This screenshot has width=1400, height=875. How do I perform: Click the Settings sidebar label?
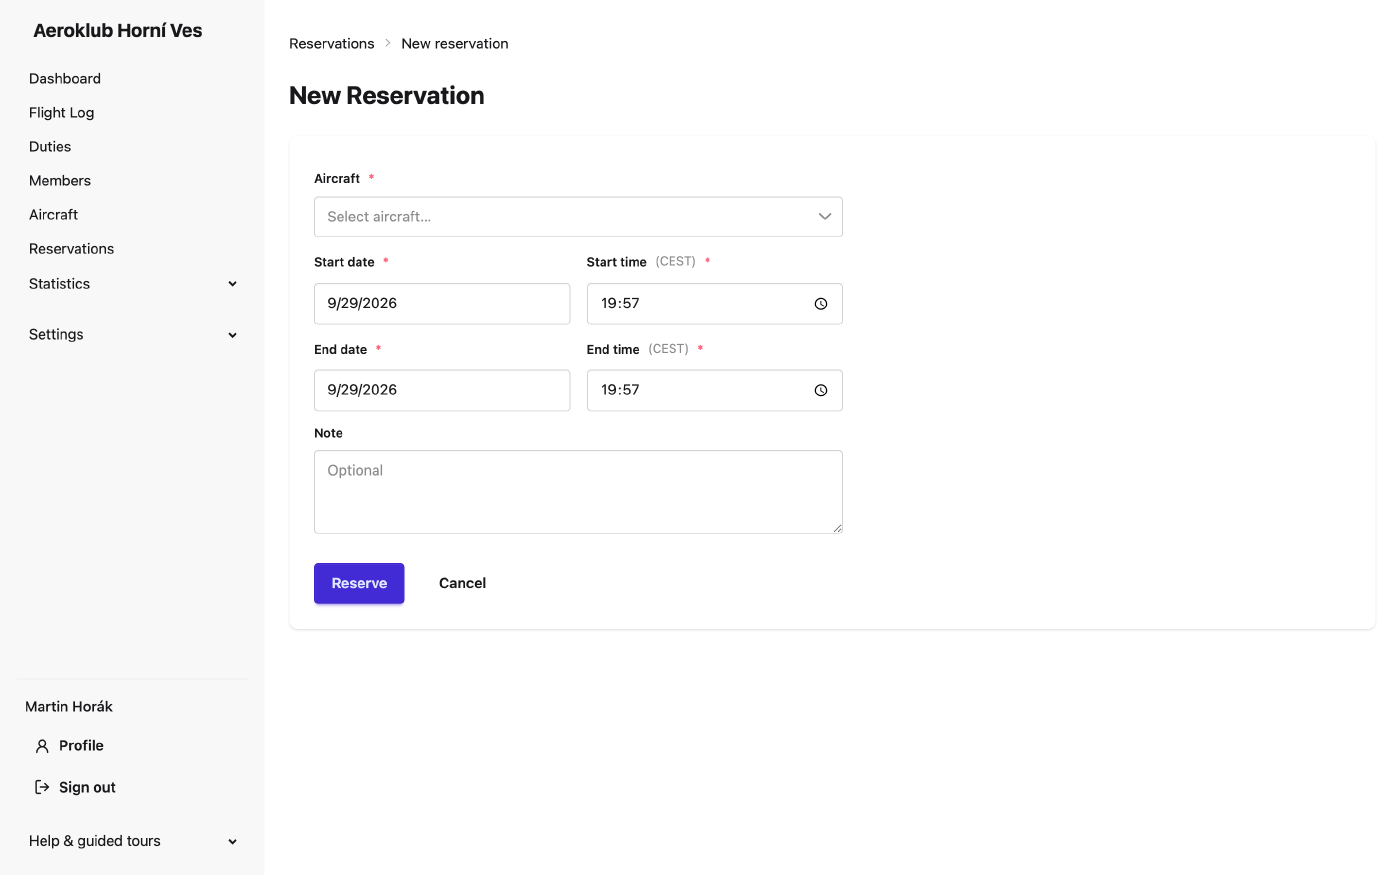click(x=56, y=335)
